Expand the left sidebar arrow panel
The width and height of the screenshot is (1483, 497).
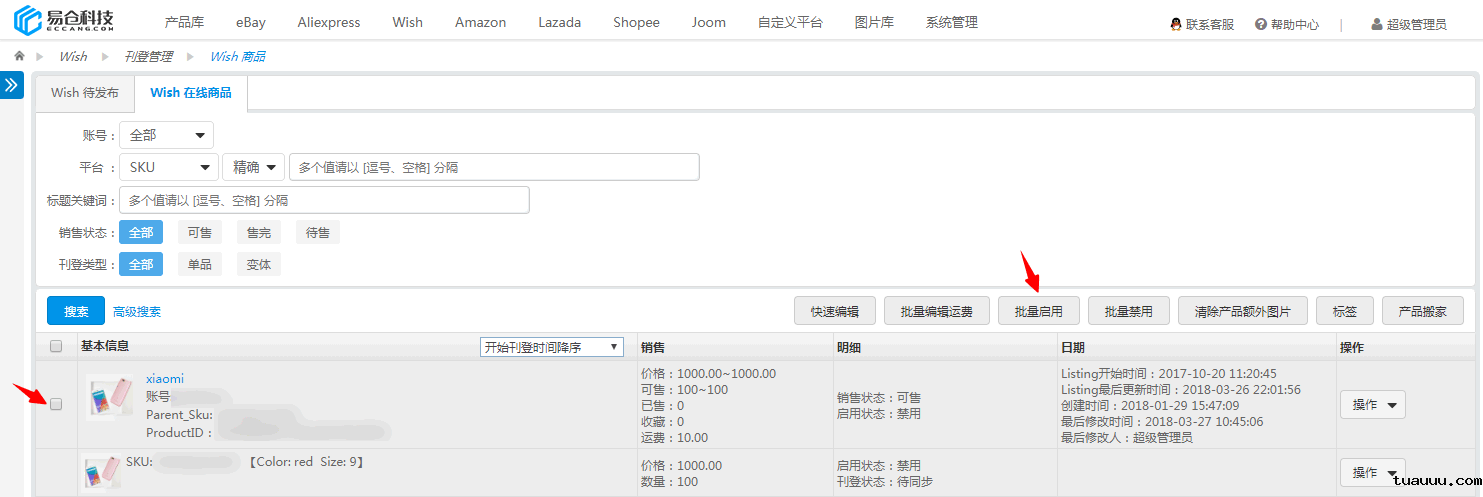(12, 85)
